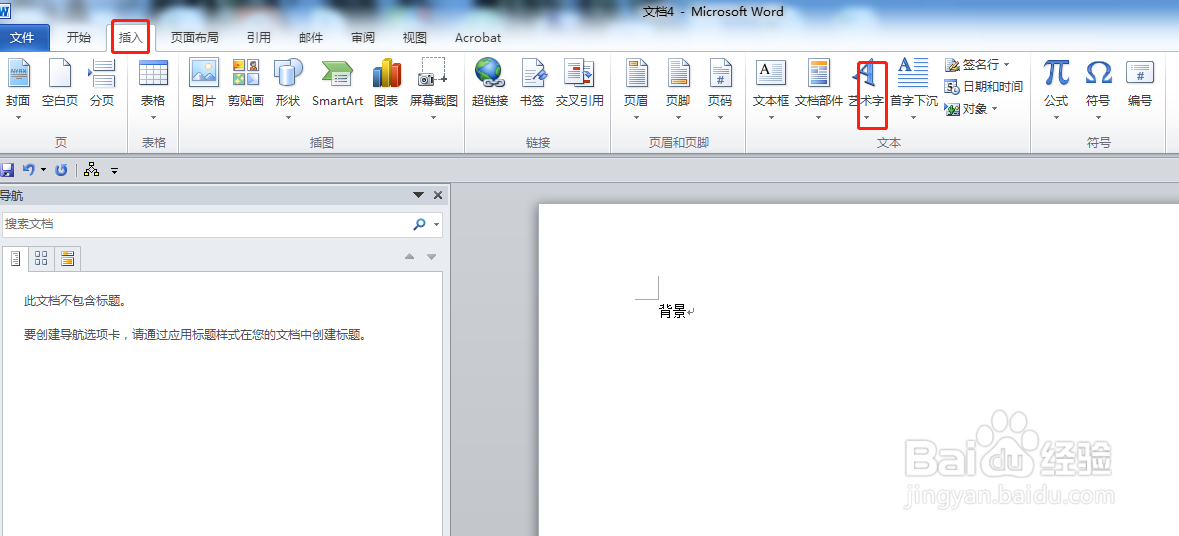Redo the last action
Screen dimensions: 1179x536
[62, 170]
